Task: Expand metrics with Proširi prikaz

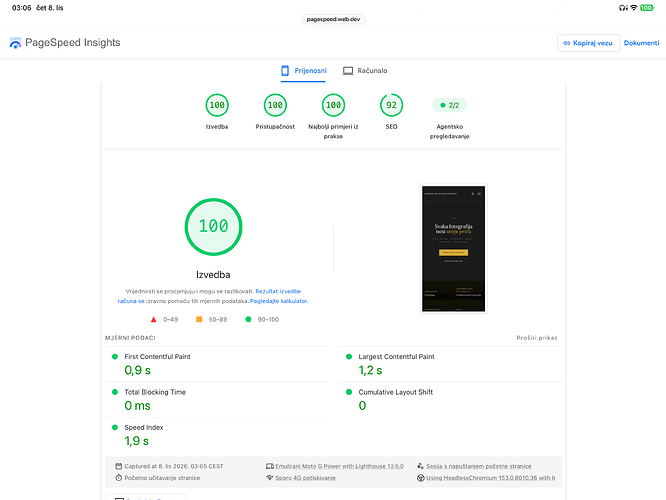Action: (537, 338)
